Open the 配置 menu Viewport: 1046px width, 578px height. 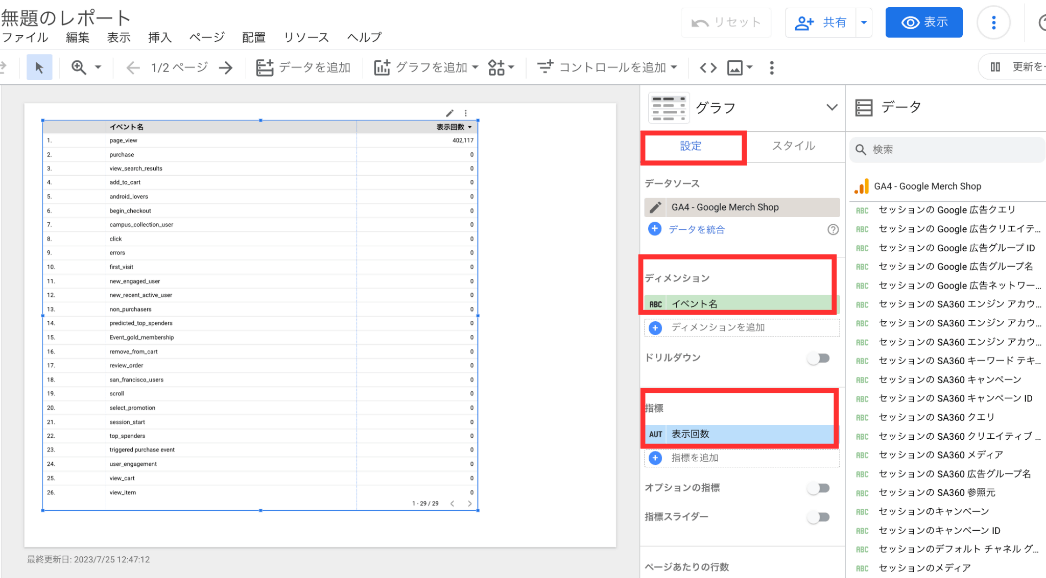253,37
